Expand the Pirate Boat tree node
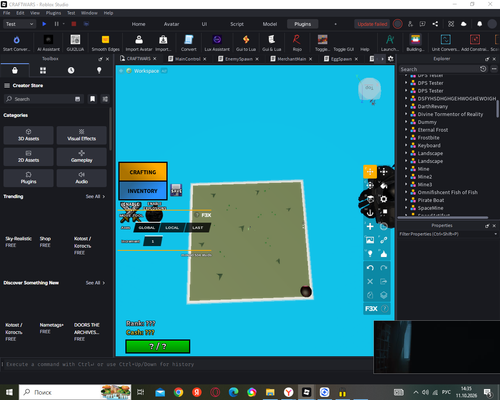This screenshot has height=400, width=500. click(x=406, y=200)
